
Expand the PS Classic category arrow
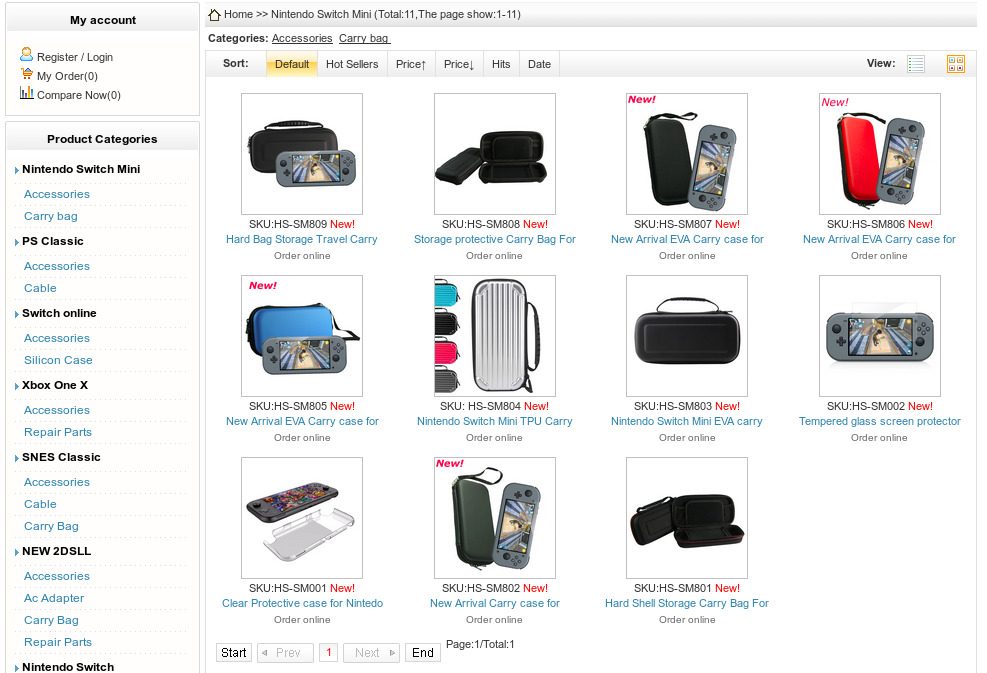(x=17, y=243)
